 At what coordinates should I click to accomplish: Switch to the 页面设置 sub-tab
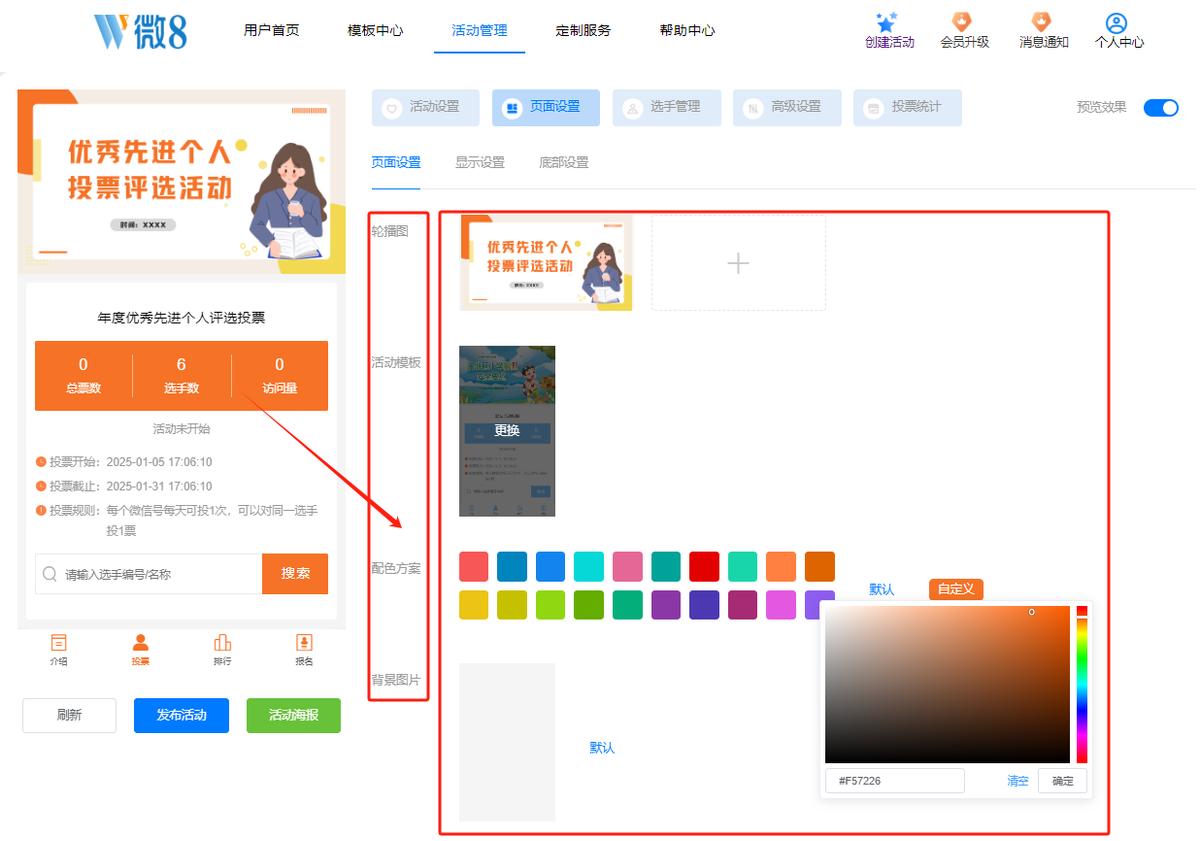(x=396, y=162)
